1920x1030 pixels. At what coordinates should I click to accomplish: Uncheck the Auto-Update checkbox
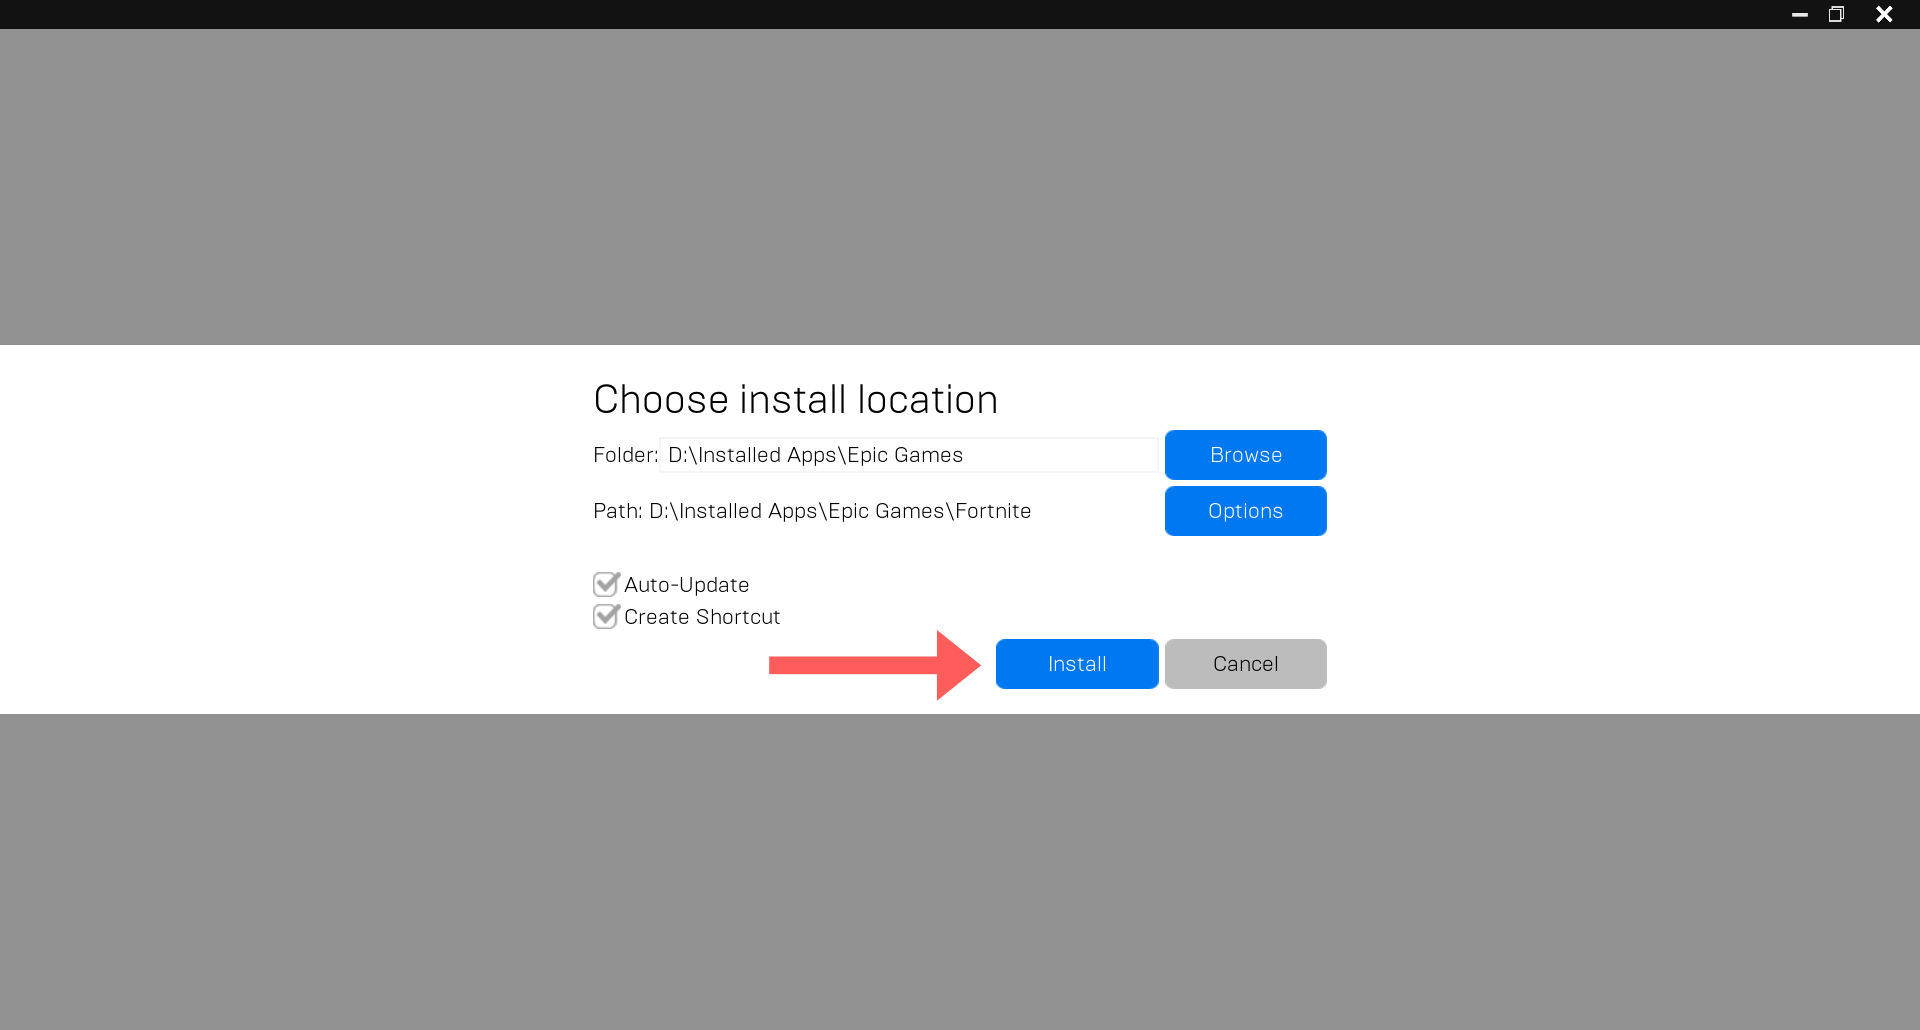pos(606,584)
